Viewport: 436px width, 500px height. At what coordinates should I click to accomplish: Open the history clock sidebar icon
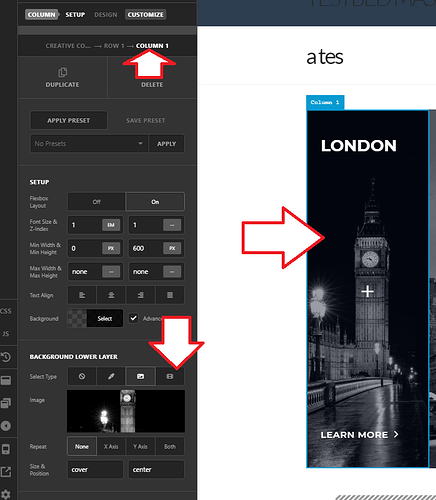tap(6, 357)
